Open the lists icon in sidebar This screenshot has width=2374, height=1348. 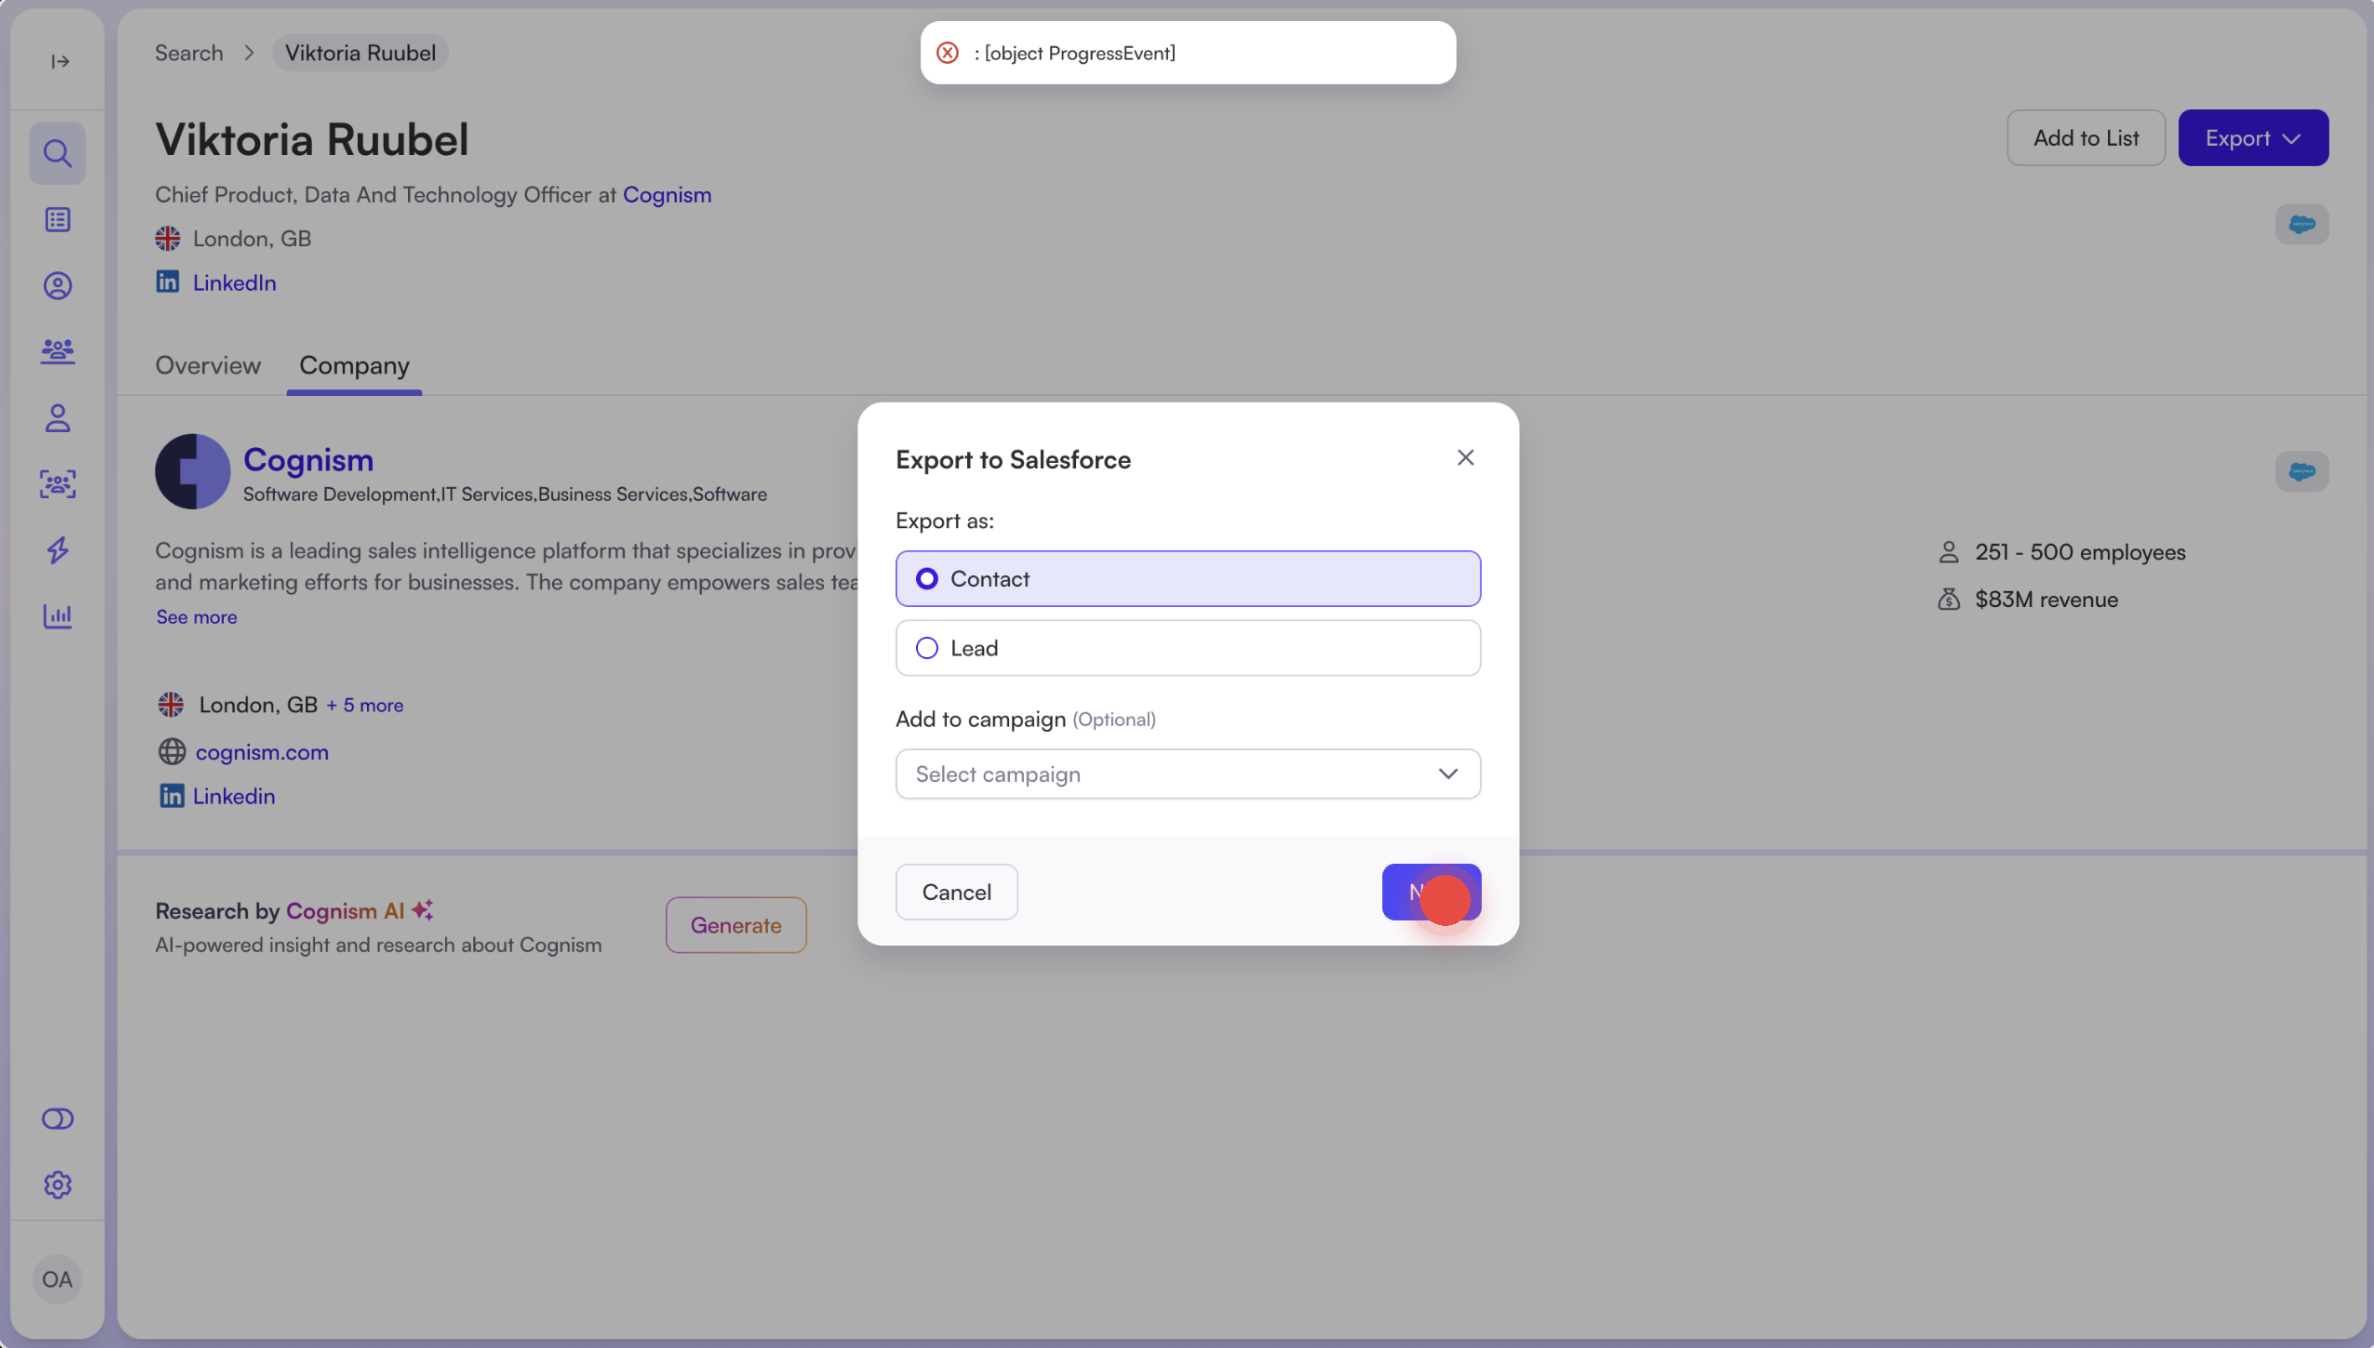(57, 219)
